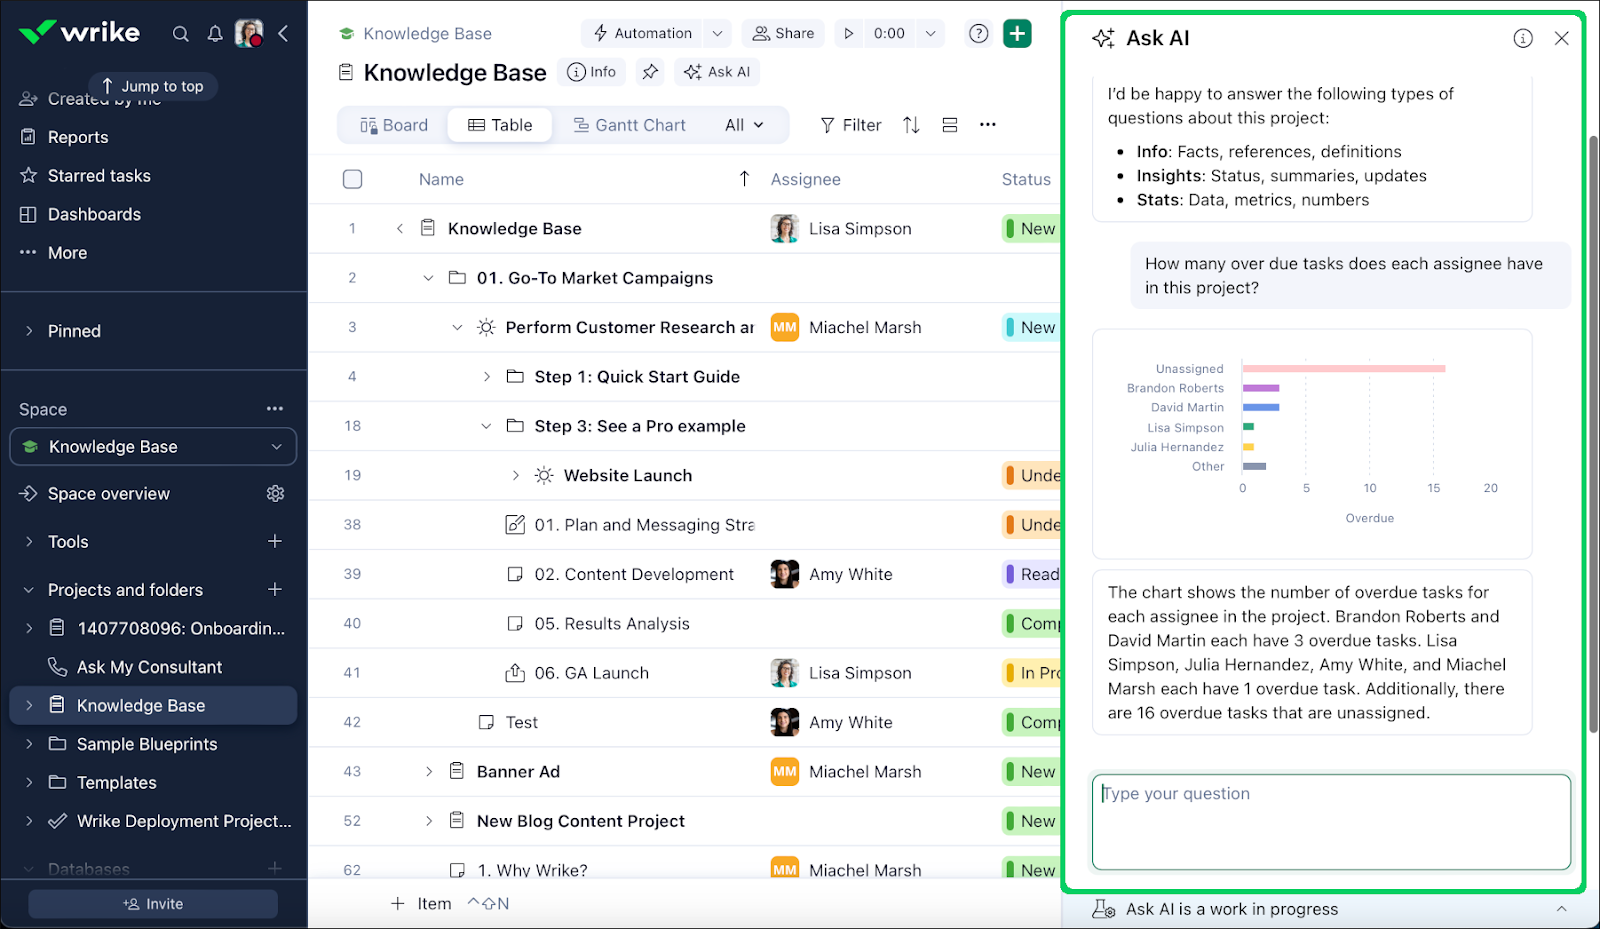Open the 06. GA Launch task
Image resolution: width=1600 pixels, height=929 pixels.
(592, 673)
